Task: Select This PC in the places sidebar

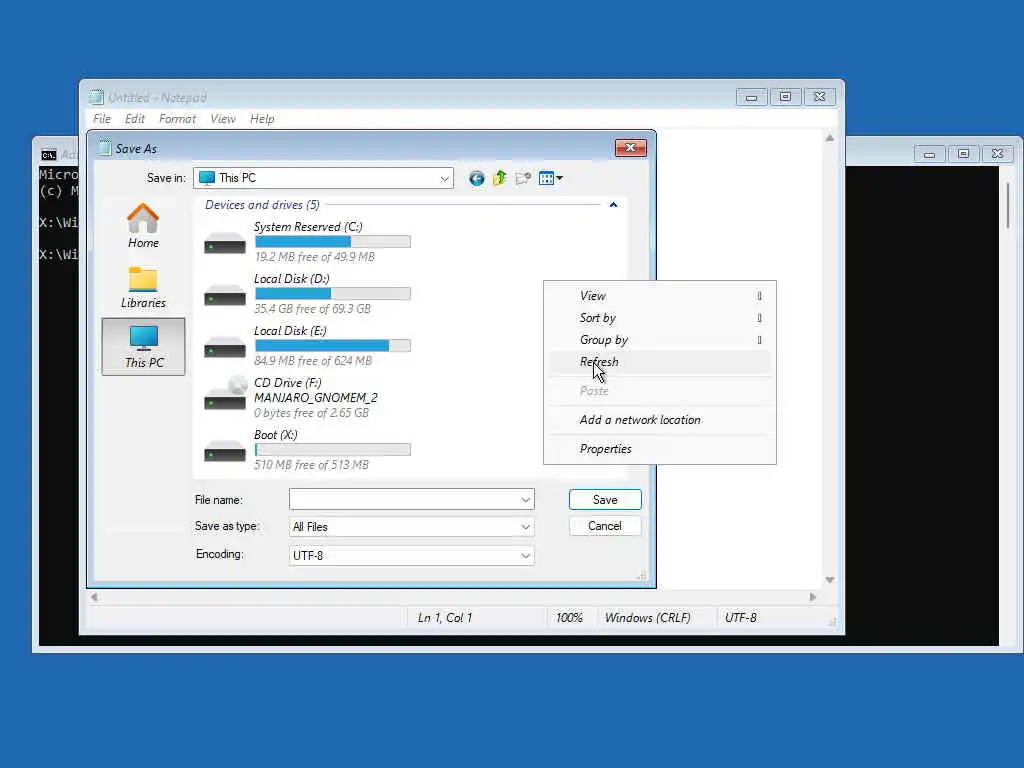Action: [x=144, y=347]
